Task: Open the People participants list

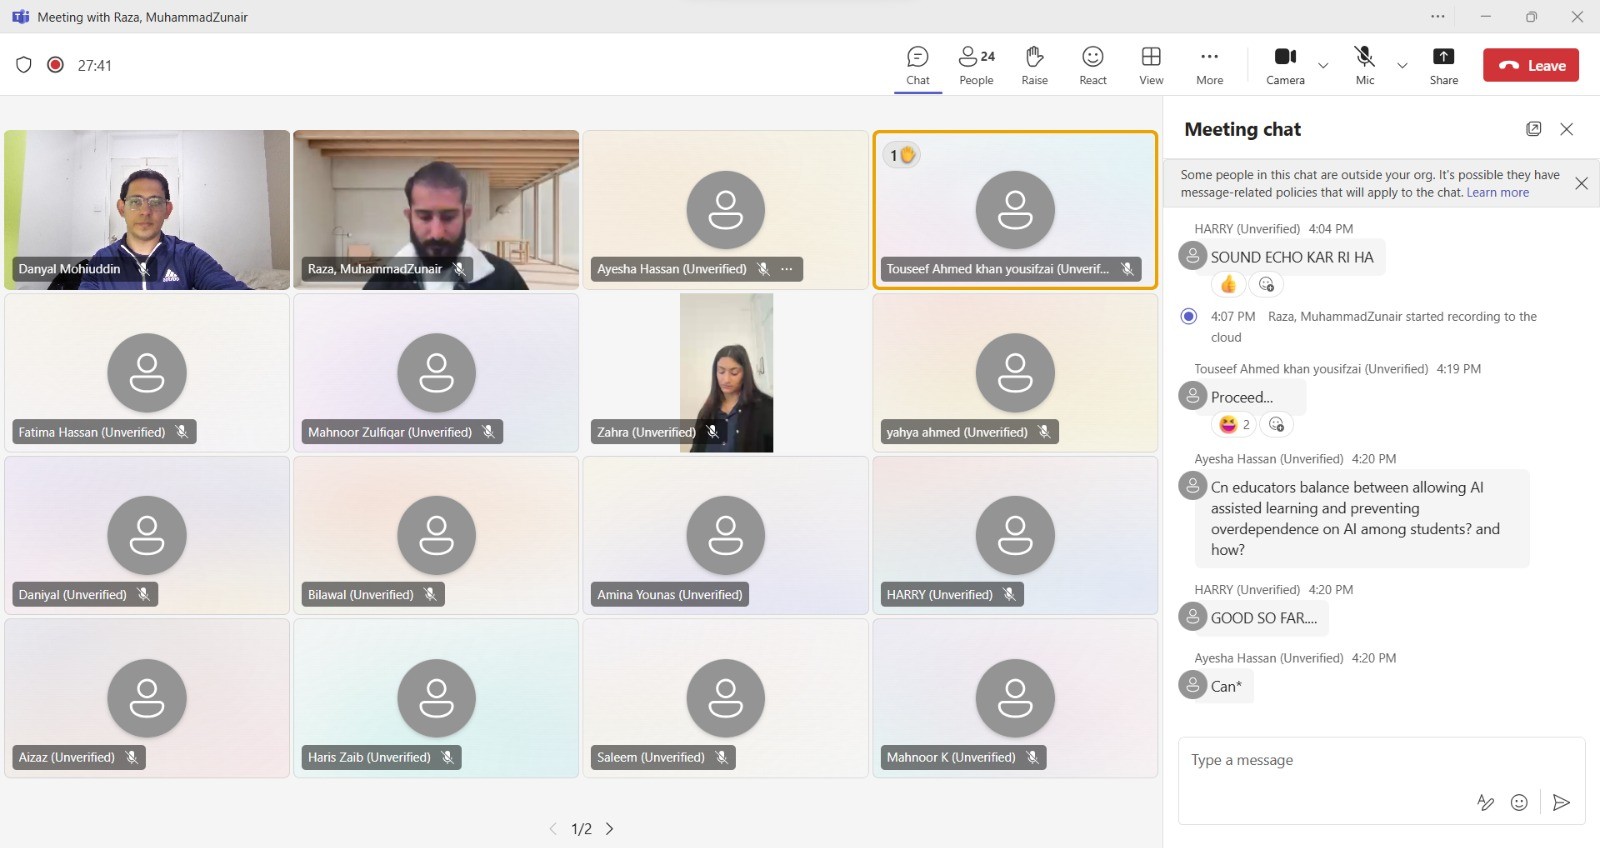Action: (x=976, y=66)
